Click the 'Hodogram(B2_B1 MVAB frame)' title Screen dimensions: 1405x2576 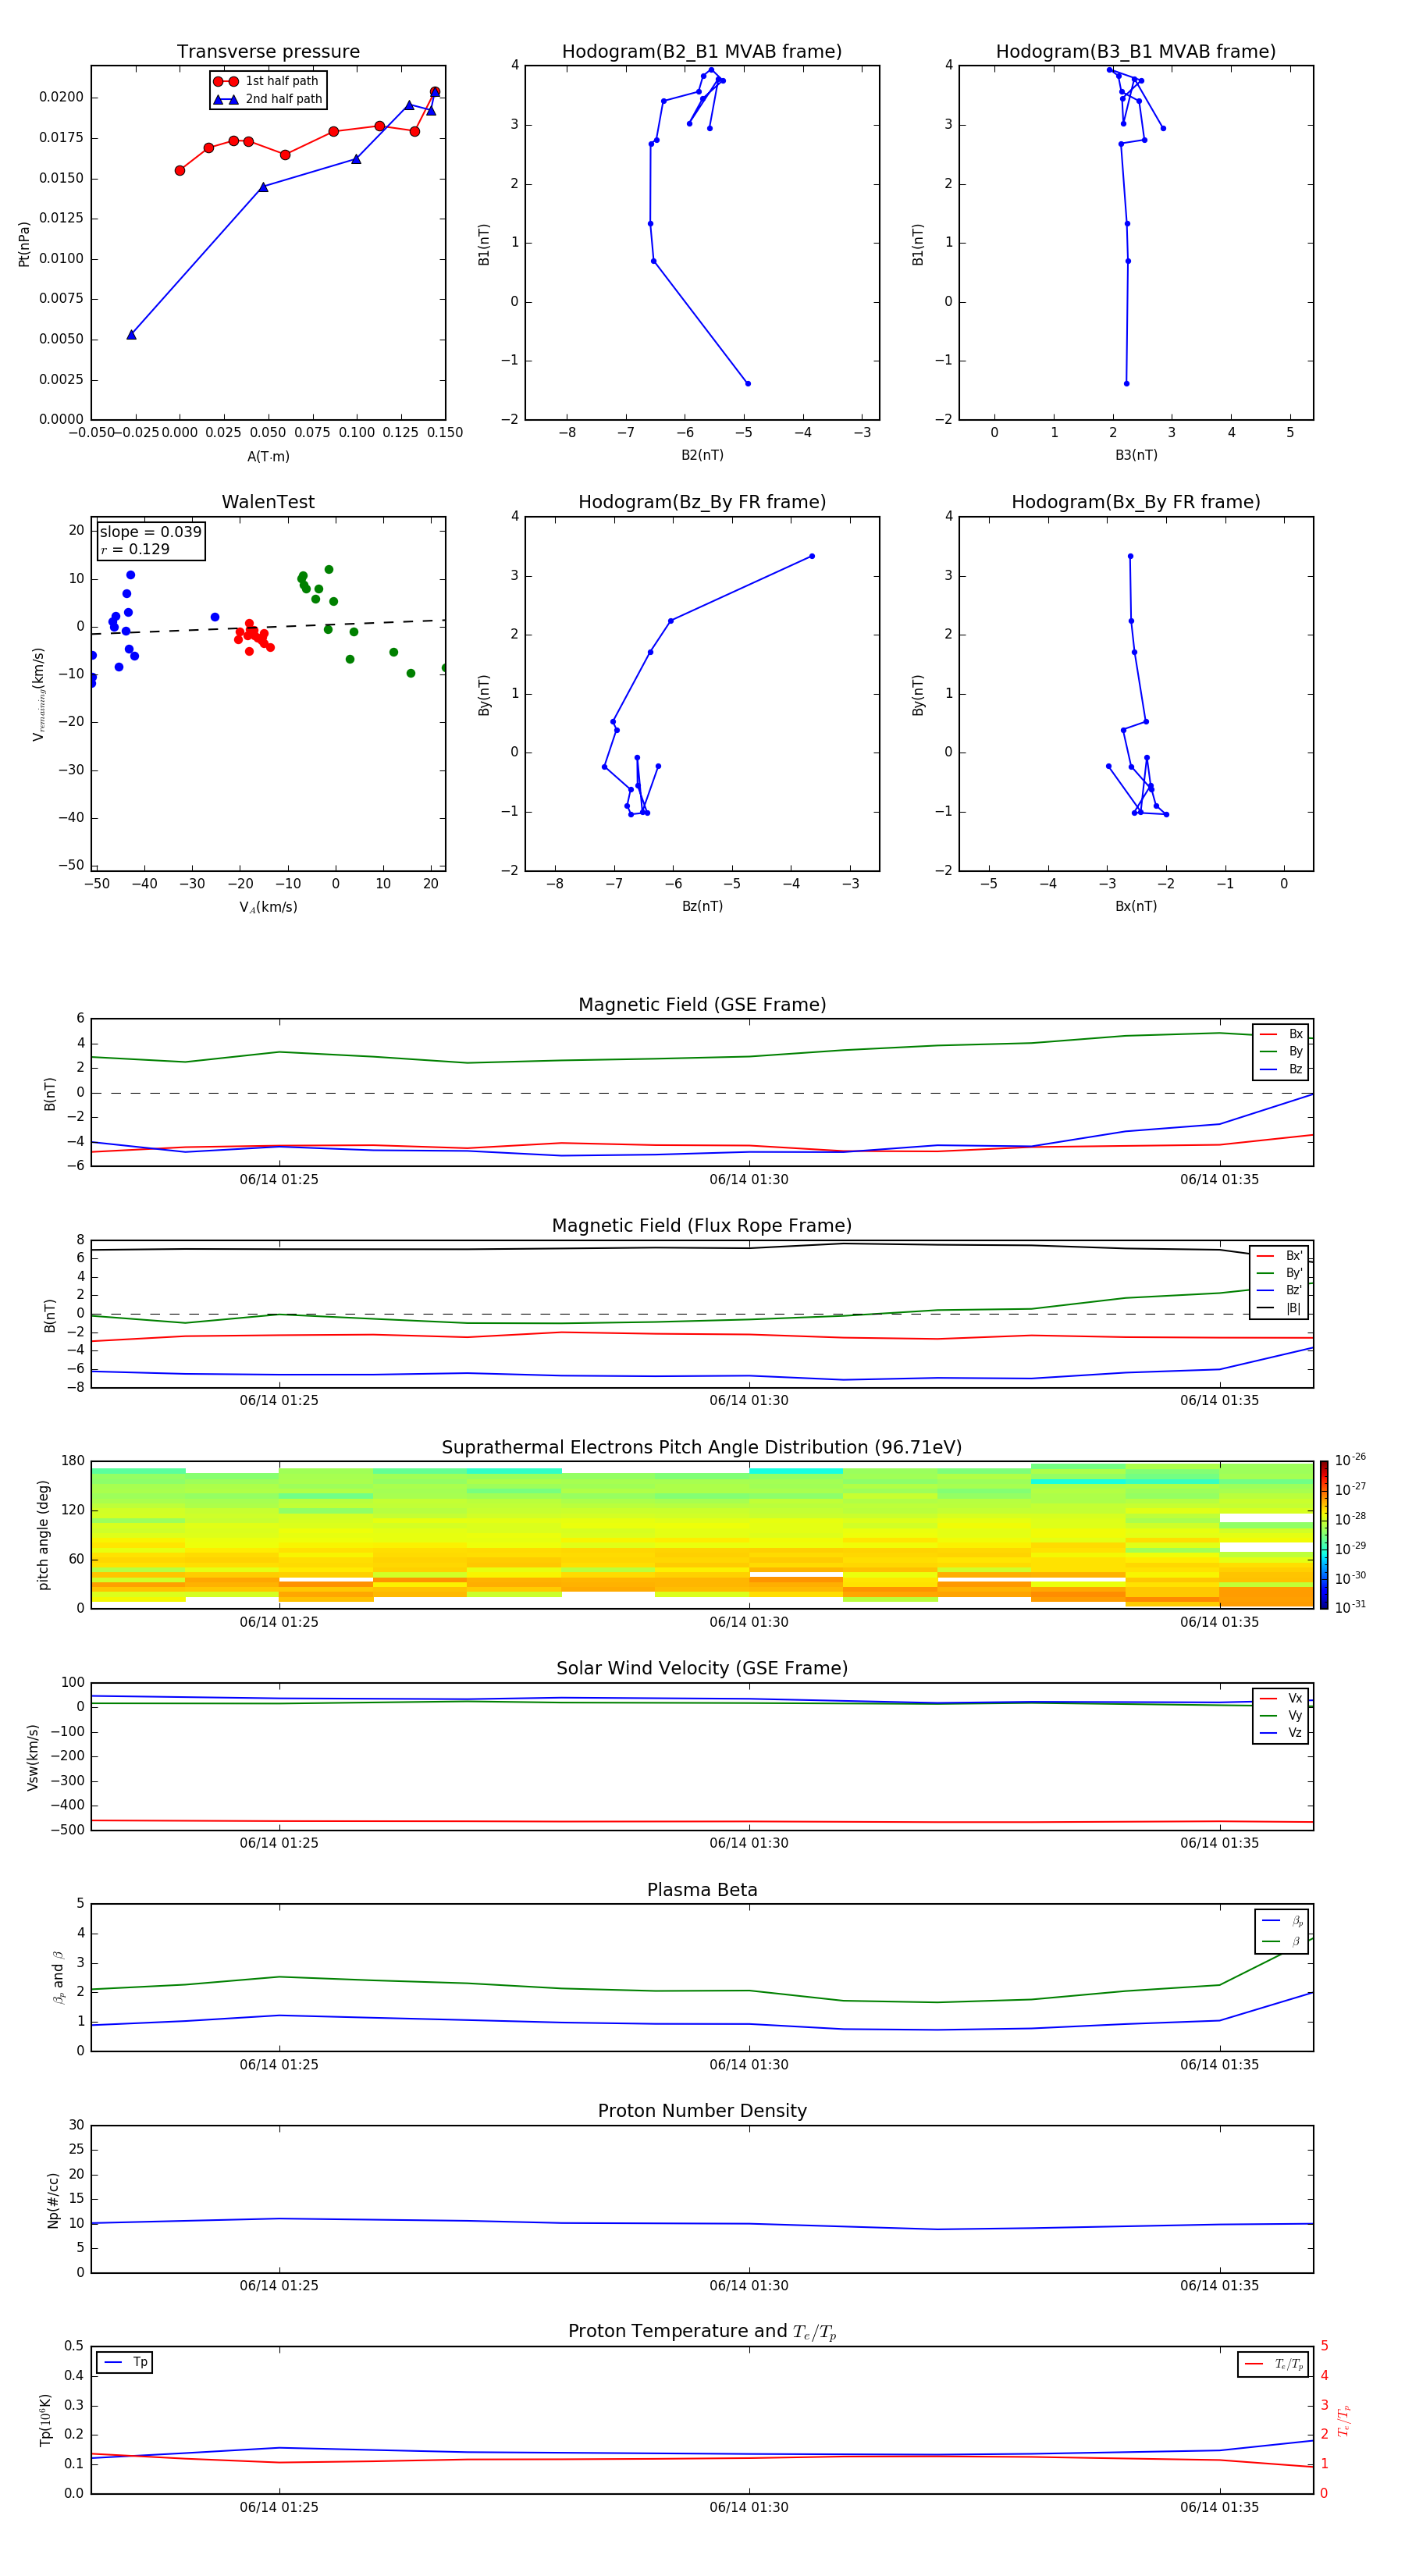[702, 52]
